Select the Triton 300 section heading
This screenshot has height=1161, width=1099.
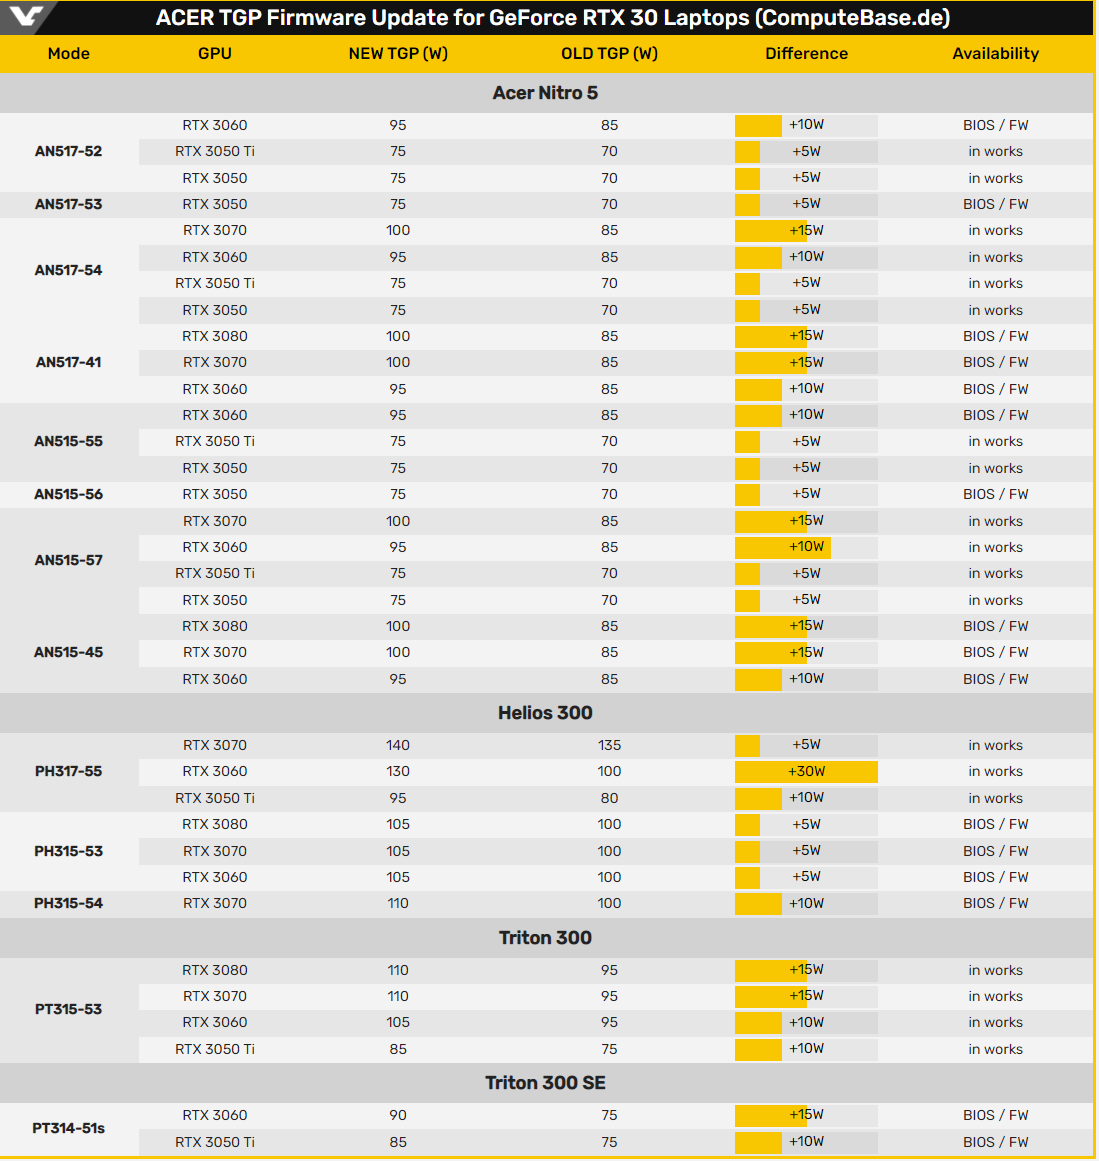pos(545,938)
